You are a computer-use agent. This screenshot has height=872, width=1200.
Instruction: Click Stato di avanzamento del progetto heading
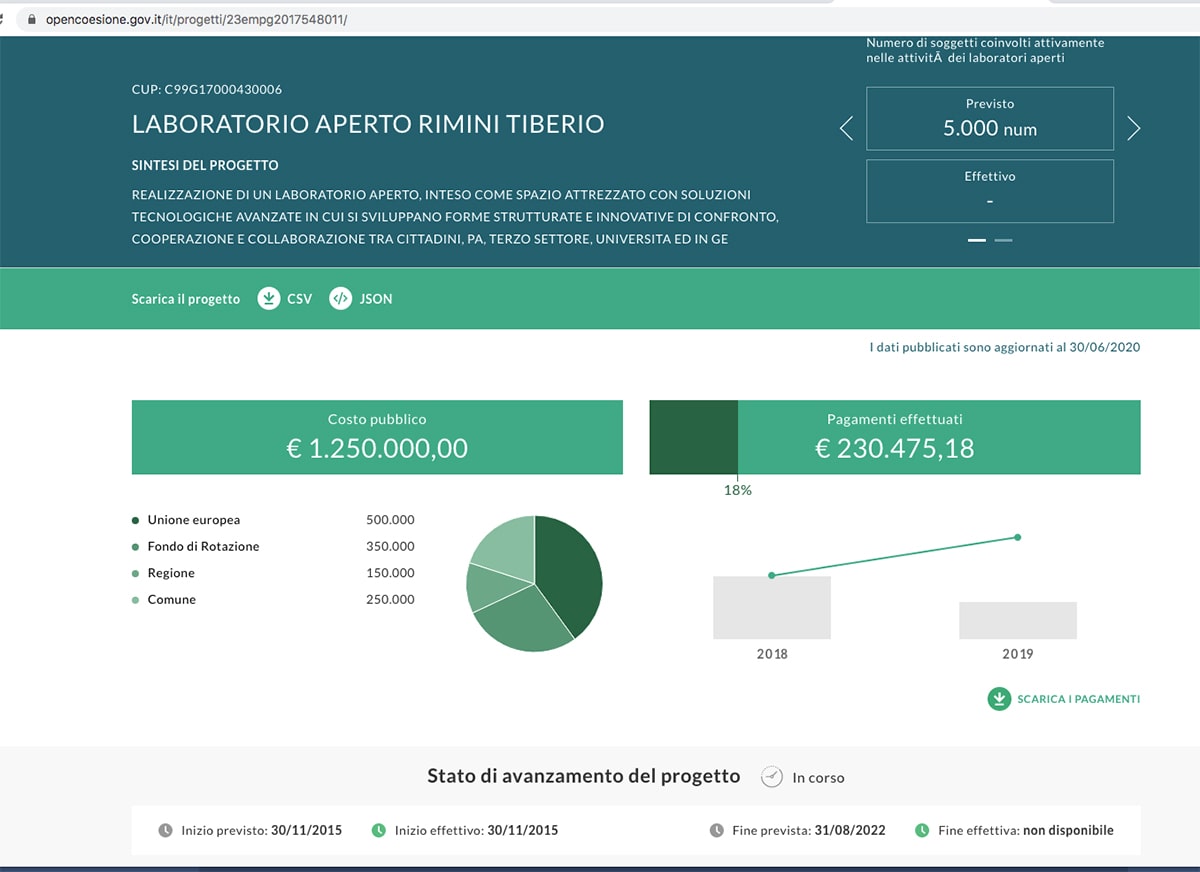pos(584,776)
